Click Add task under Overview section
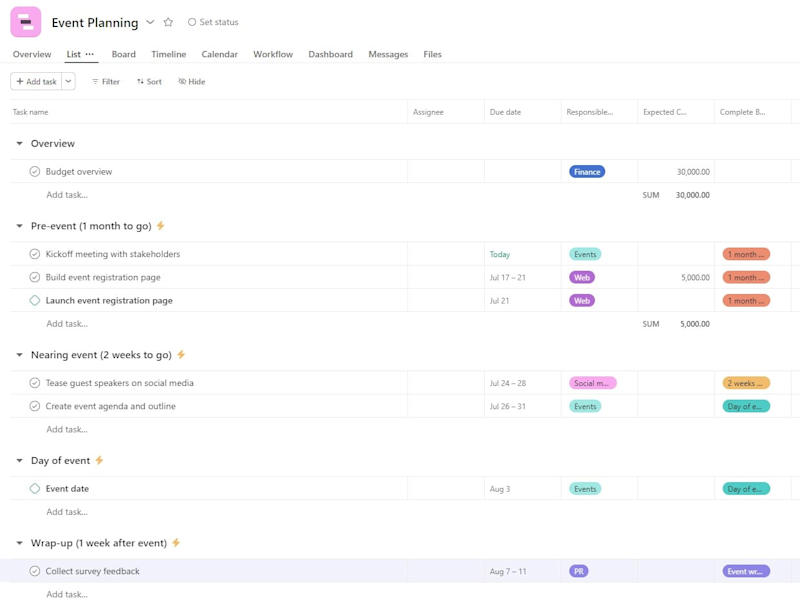Image resolution: width=800 pixels, height=600 pixels. tap(67, 194)
